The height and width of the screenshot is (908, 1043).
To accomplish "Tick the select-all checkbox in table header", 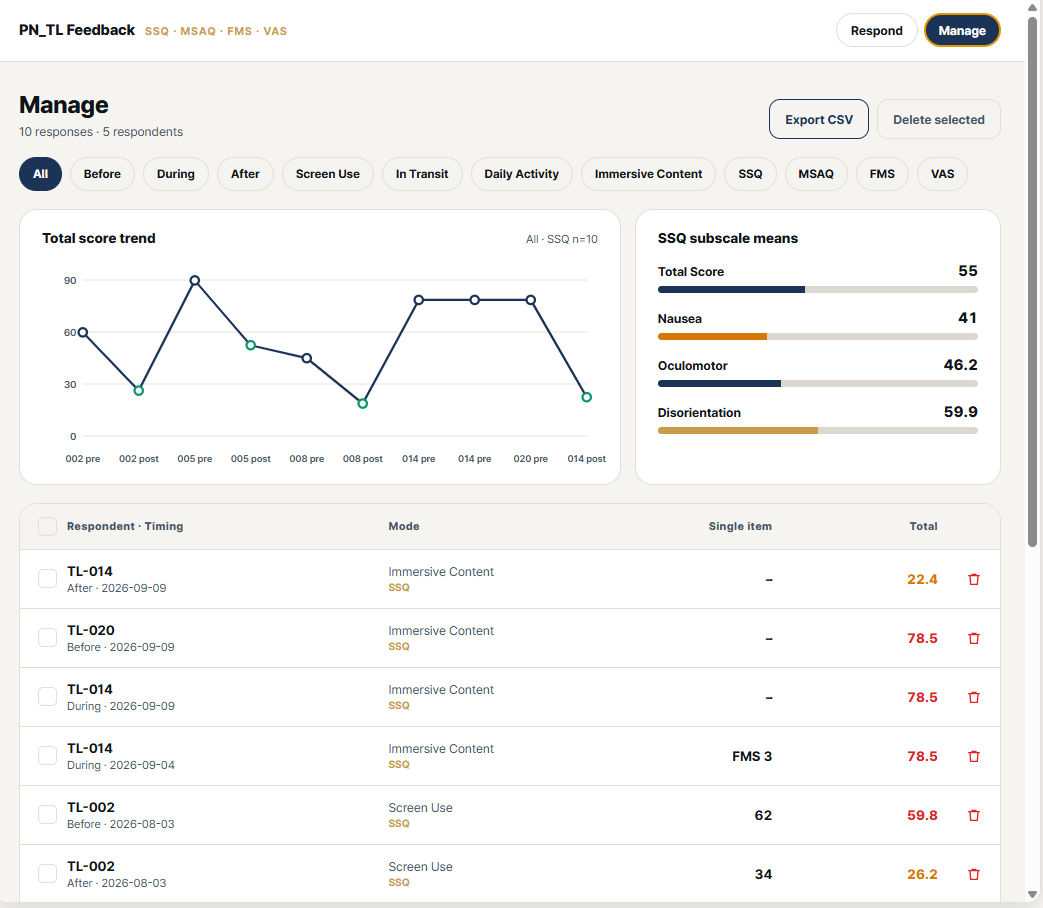I will point(47,526).
